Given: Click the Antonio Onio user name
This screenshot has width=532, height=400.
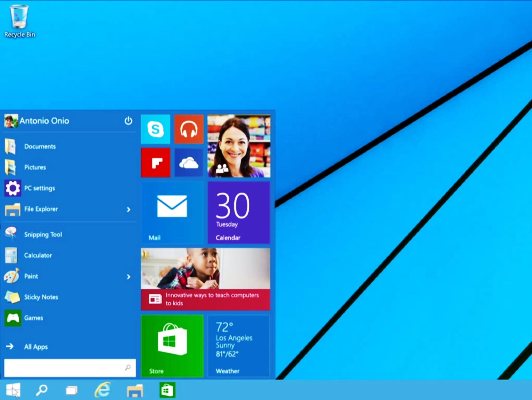Looking at the screenshot, I should coord(44,121).
